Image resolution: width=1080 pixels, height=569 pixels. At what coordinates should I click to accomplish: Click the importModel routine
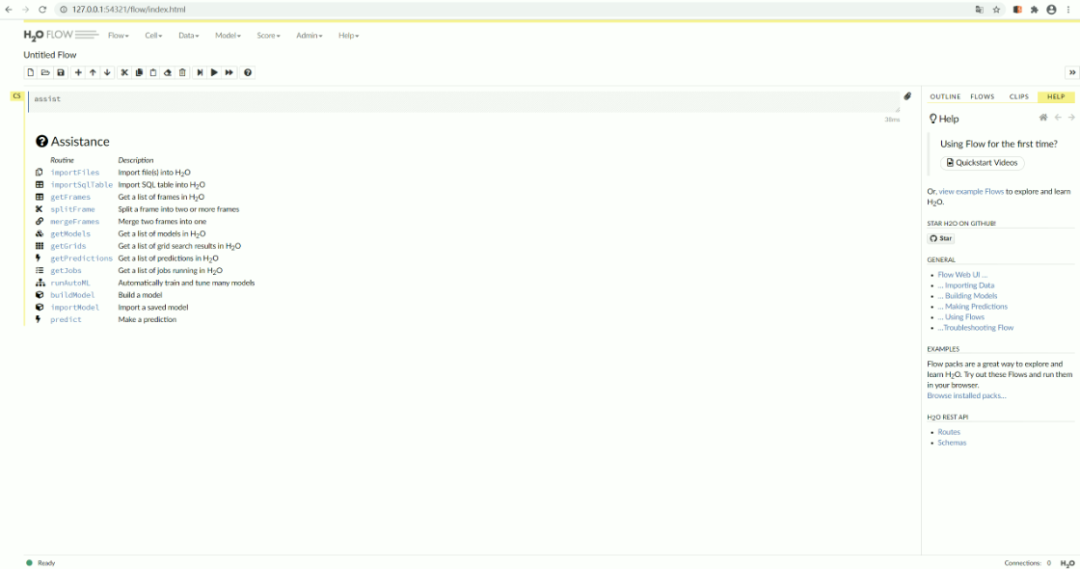(x=74, y=308)
